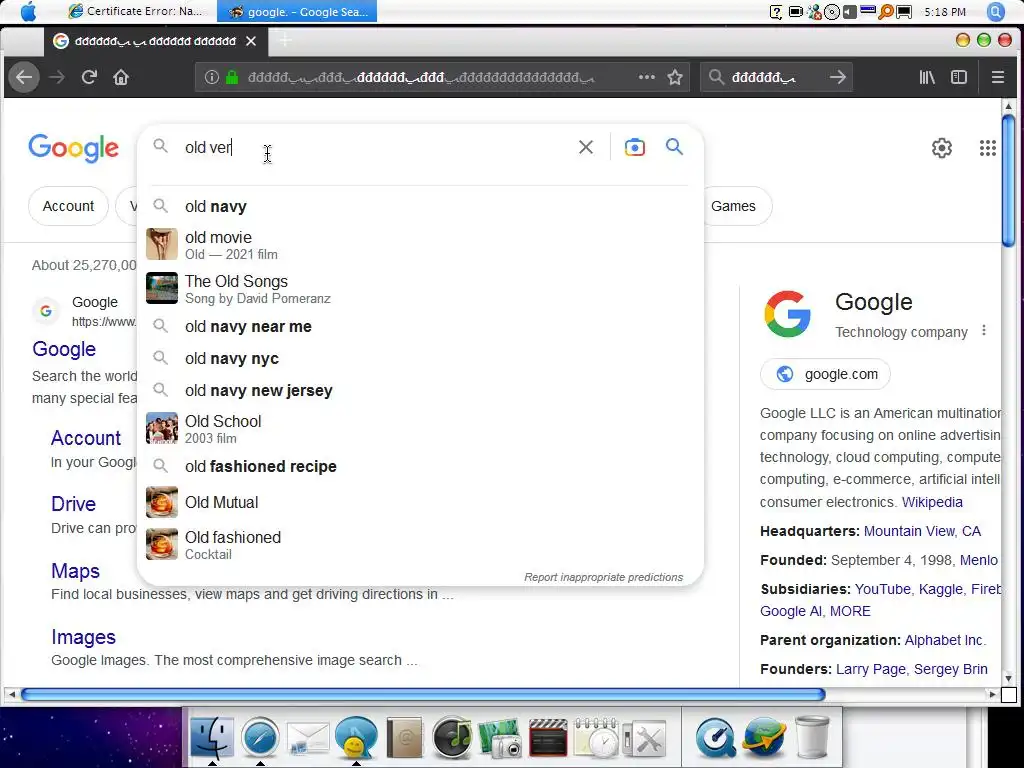1024x768 pixels.
Task: Open Mail from the dock
Action: click(308, 739)
